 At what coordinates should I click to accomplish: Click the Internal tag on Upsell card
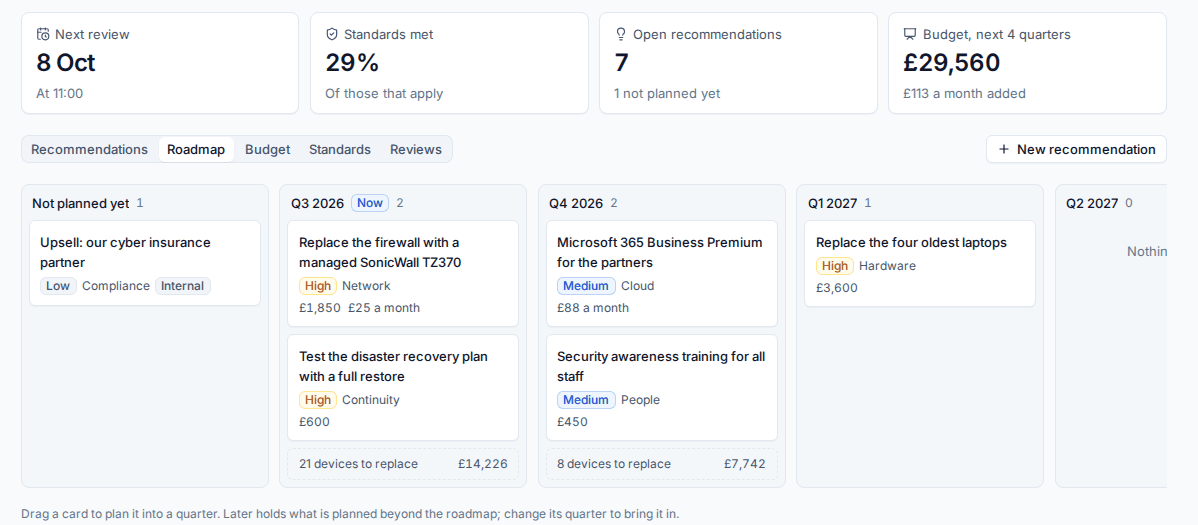coord(183,286)
